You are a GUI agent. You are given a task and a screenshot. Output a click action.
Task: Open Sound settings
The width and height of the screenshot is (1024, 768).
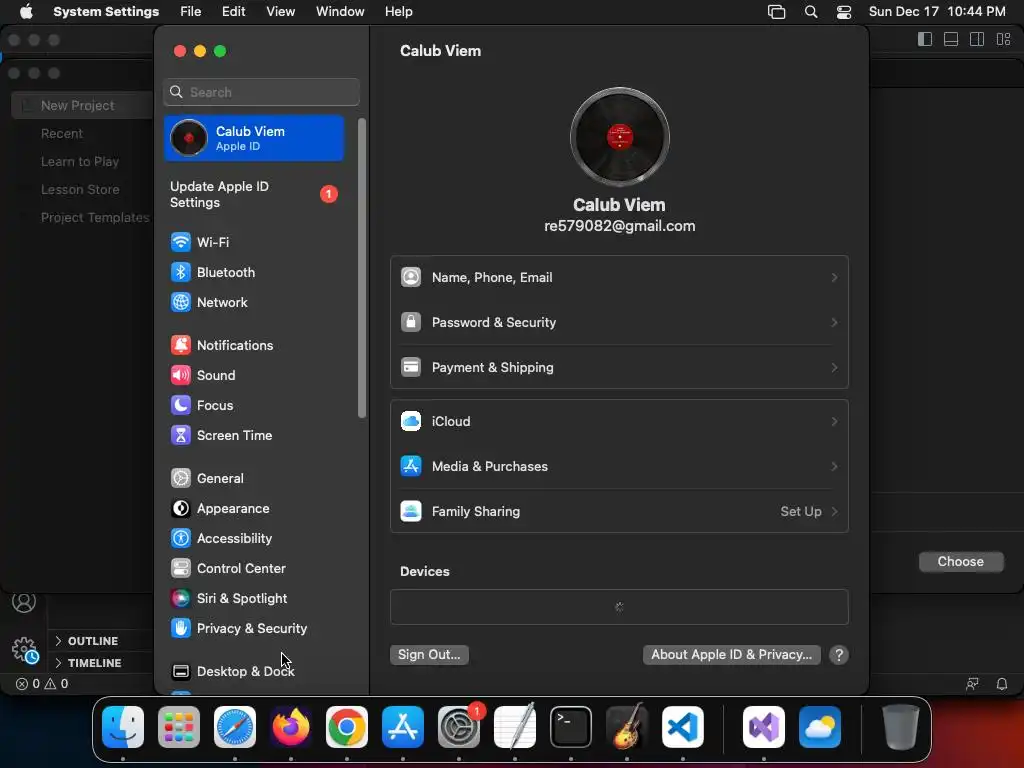tap(253, 376)
